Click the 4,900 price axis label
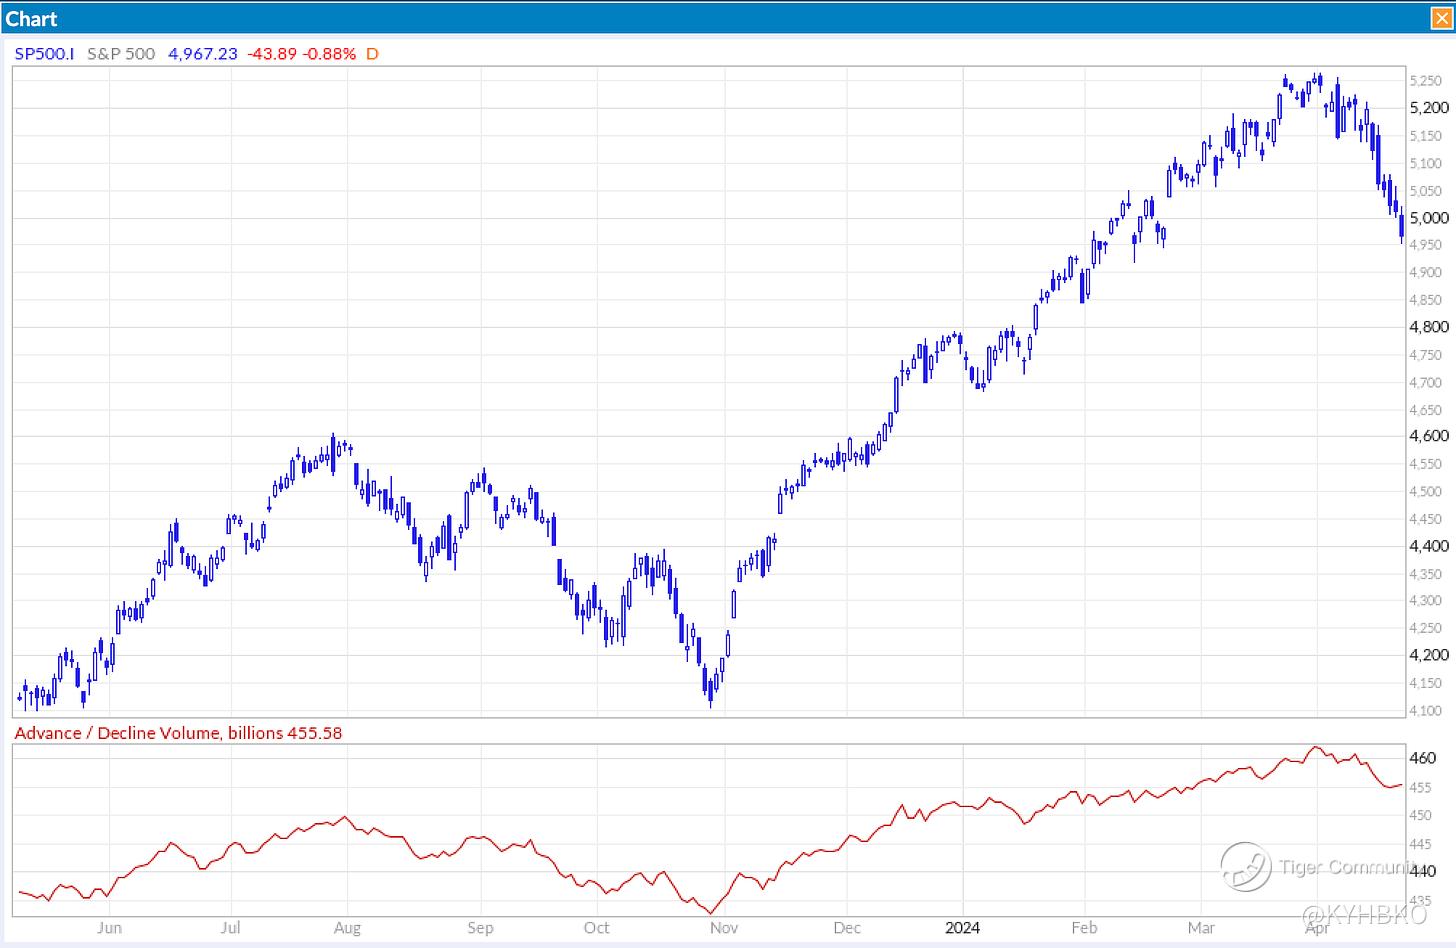The height and width of the screenshot is (948, 1456). [1426, 272]
